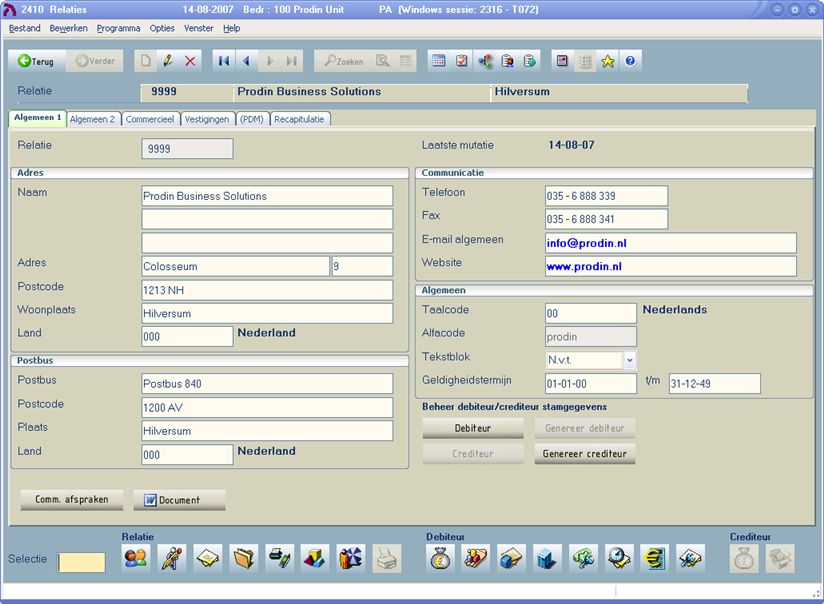Click the Document button with Word icon

point(179,499)
